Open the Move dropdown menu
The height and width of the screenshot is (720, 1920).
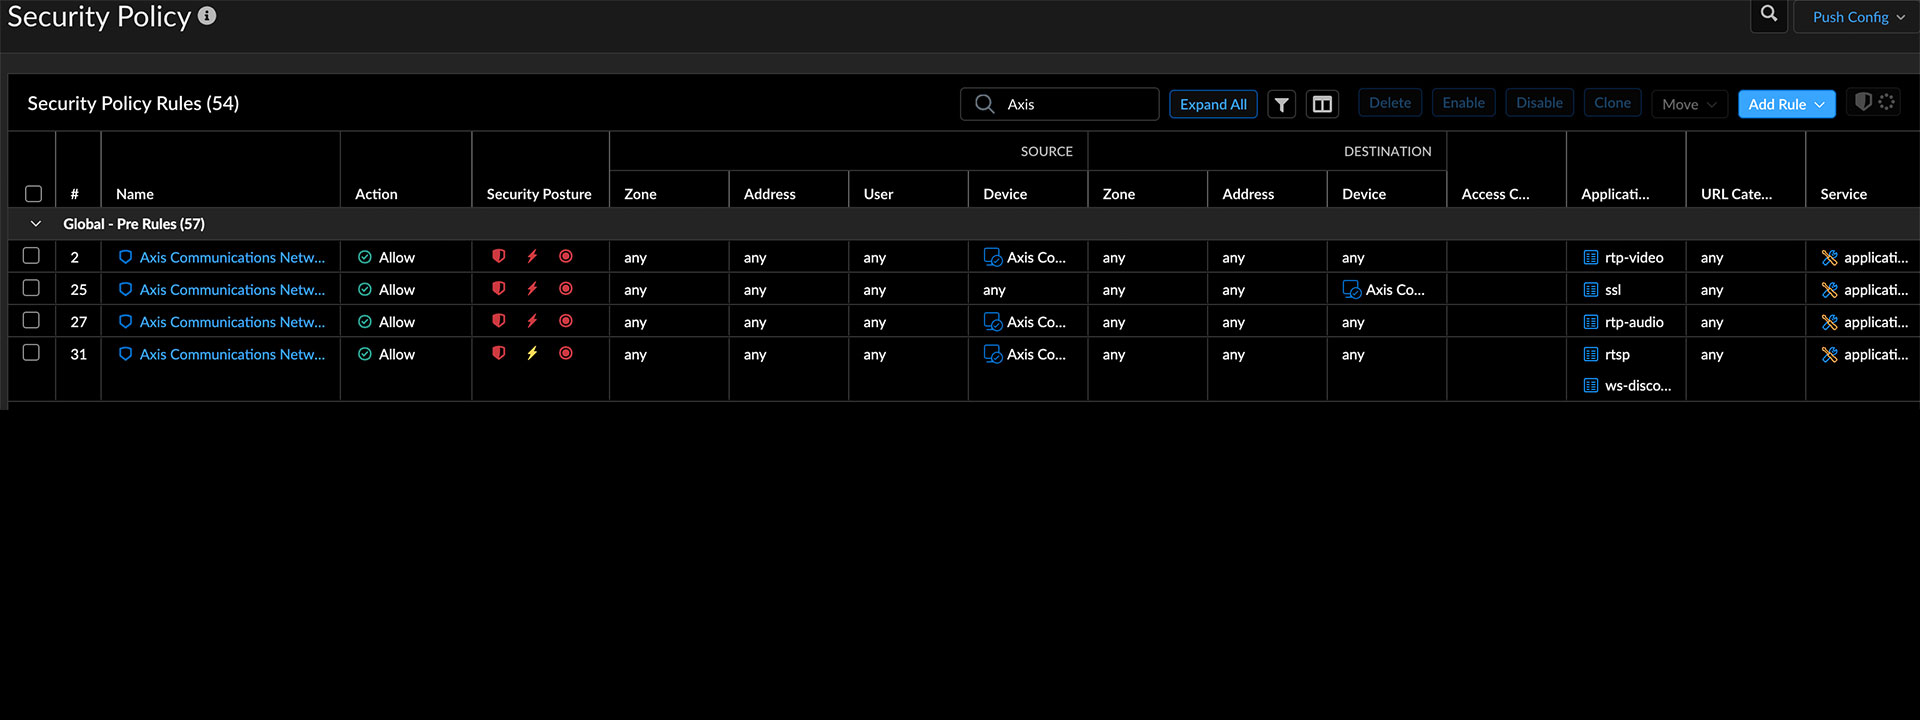tap(1689, 104)
